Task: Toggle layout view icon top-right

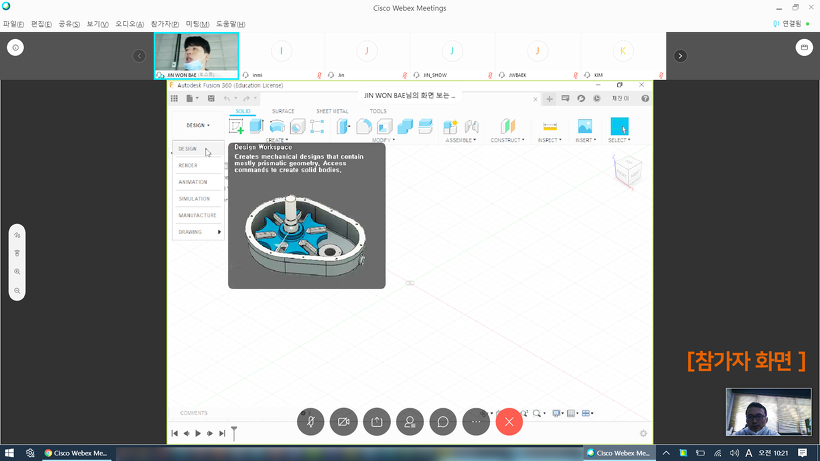Action: [804, 48]
